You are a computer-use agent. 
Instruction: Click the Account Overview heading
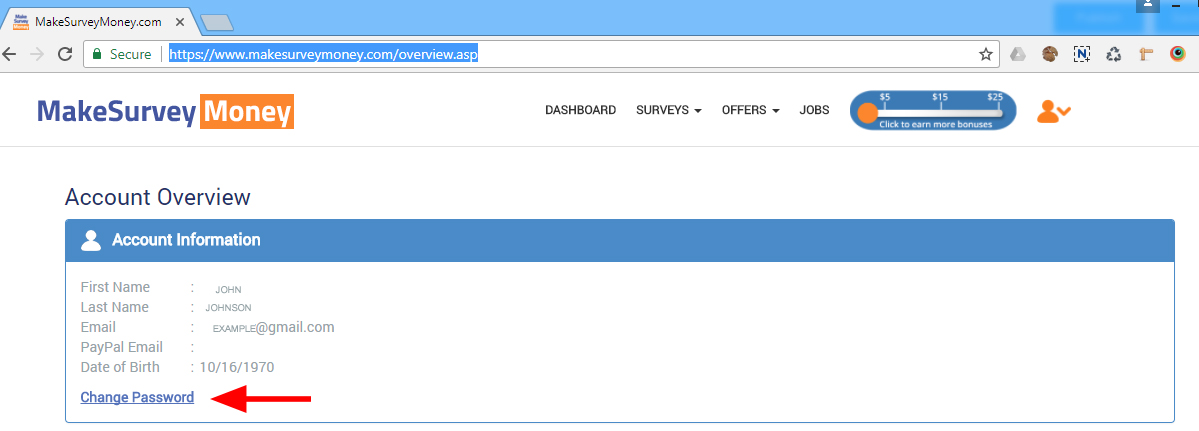coord(158,197)
